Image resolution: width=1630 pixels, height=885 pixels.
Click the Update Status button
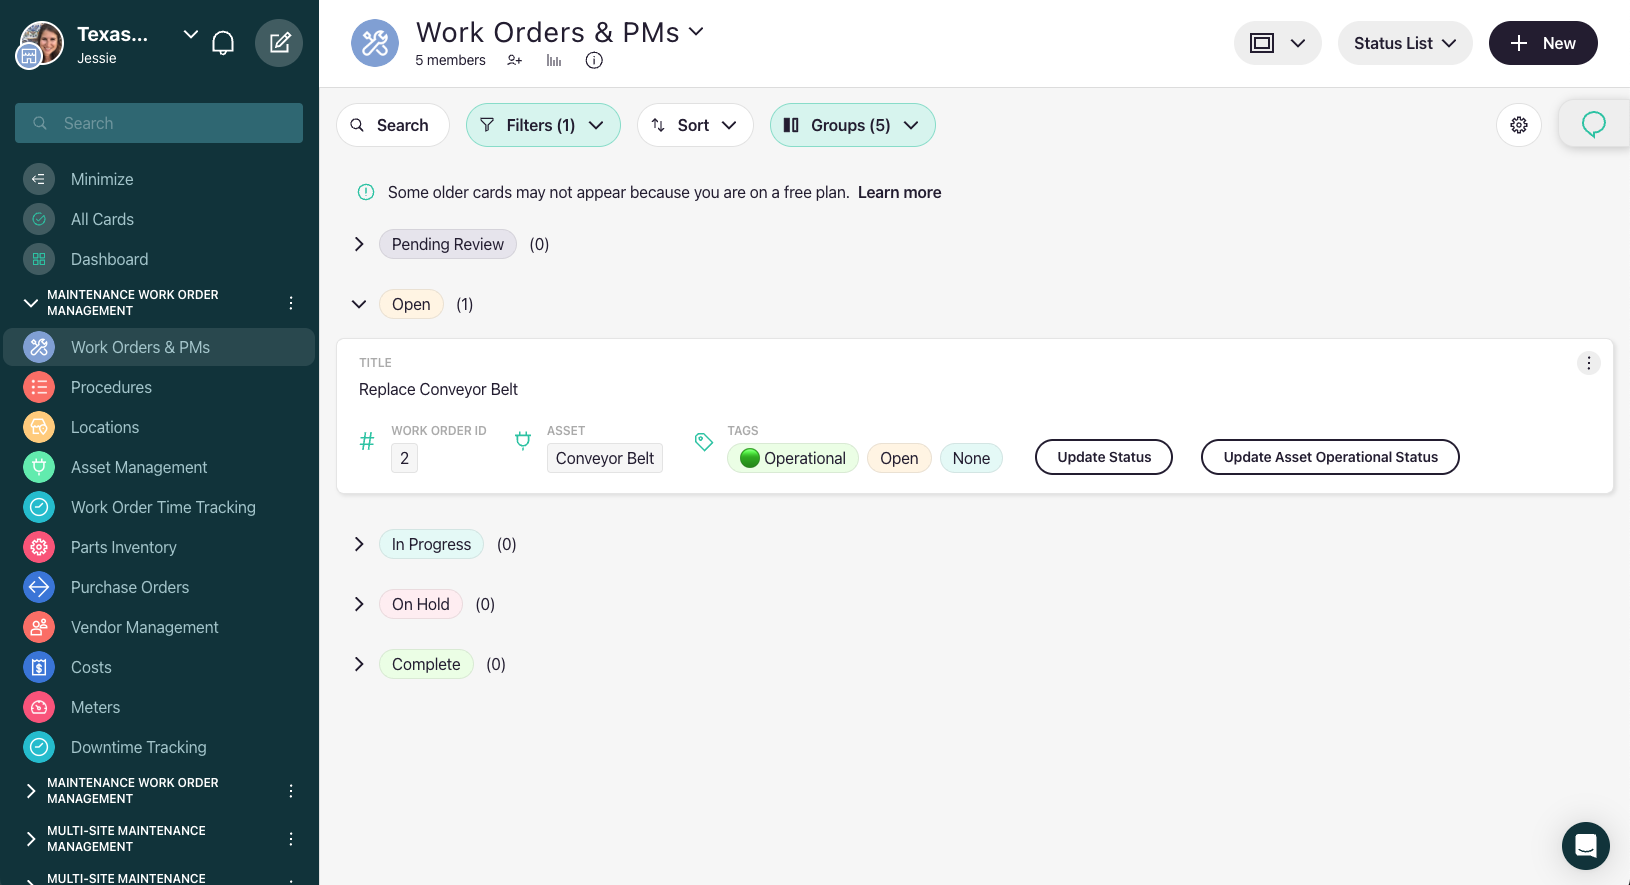pos(1103,457)
